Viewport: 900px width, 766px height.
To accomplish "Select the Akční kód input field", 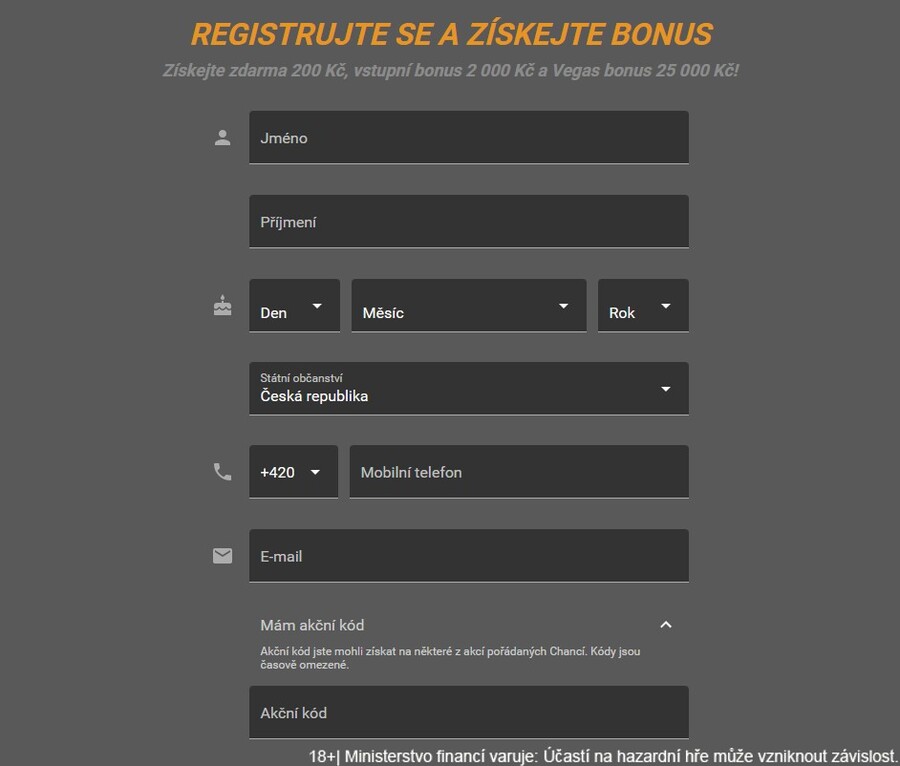I will tap(469, 712).
